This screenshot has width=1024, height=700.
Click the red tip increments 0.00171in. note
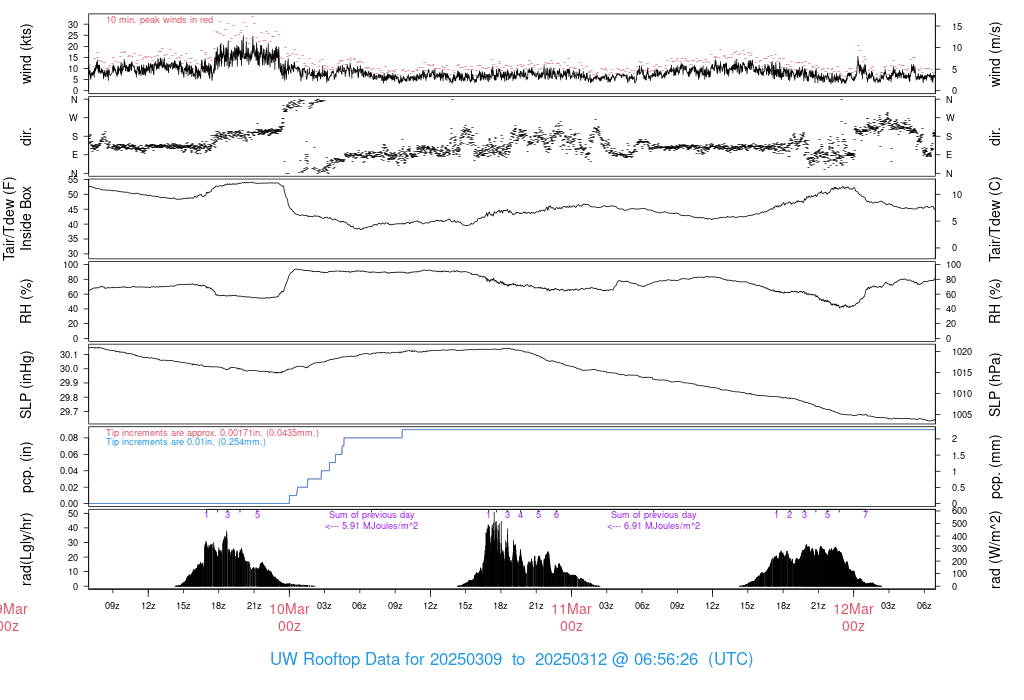click(x=212, y=433)
